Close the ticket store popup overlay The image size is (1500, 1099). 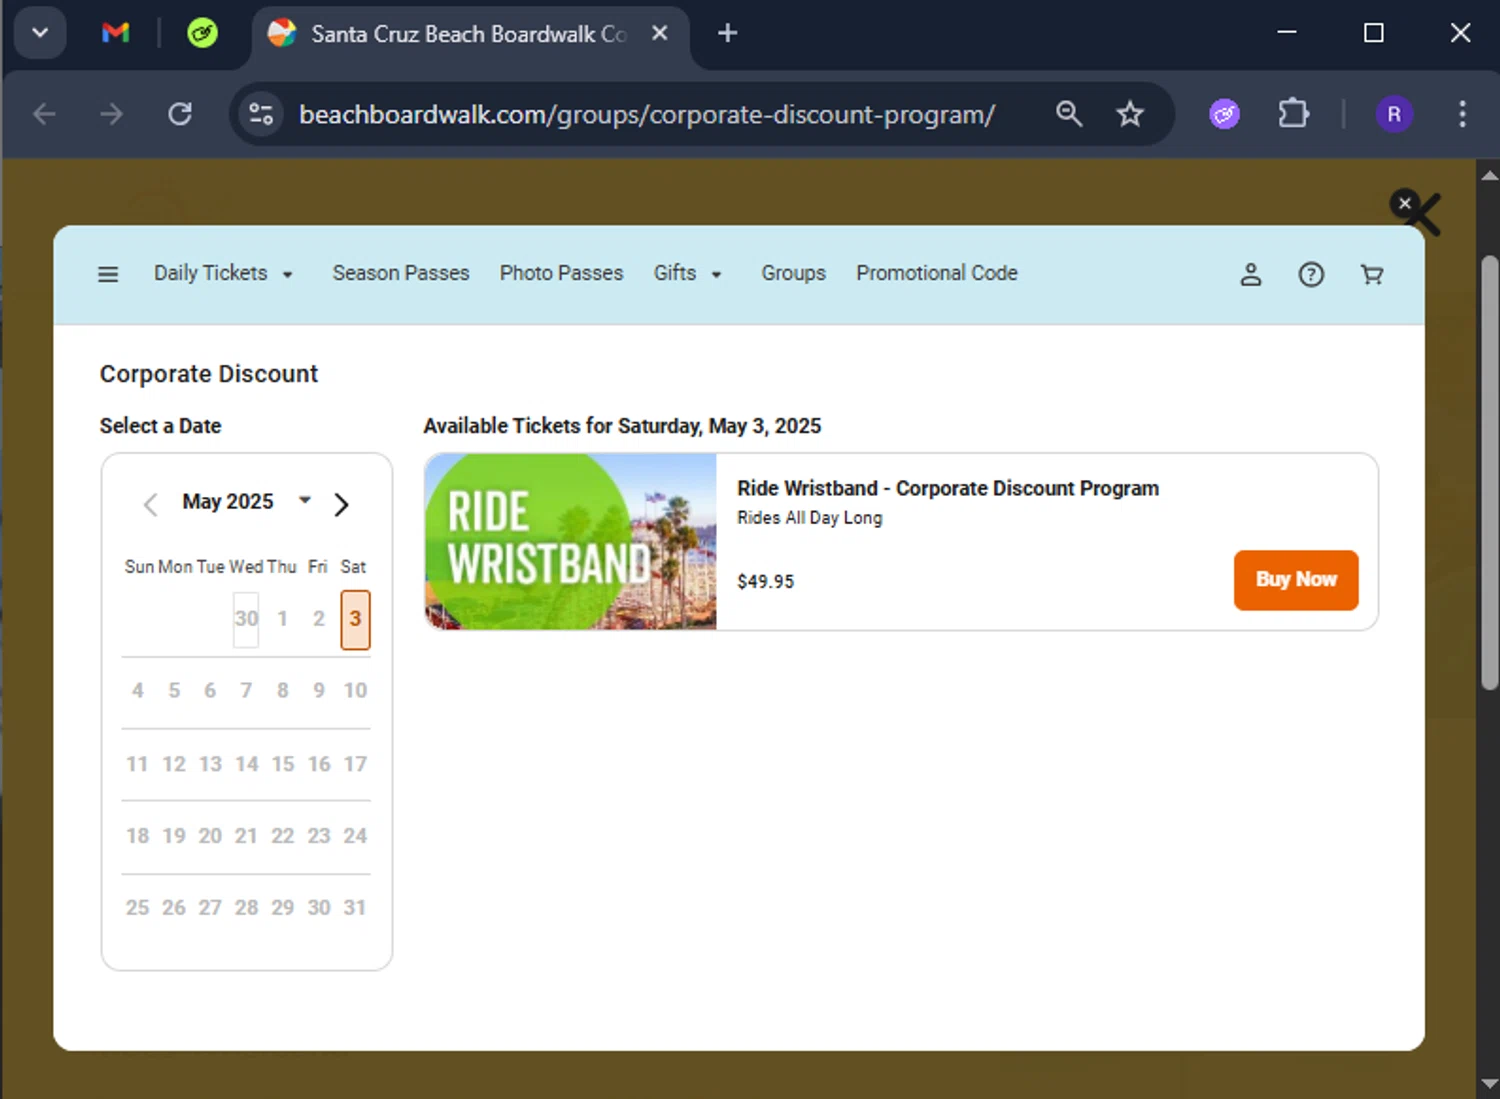[1405, 203]
